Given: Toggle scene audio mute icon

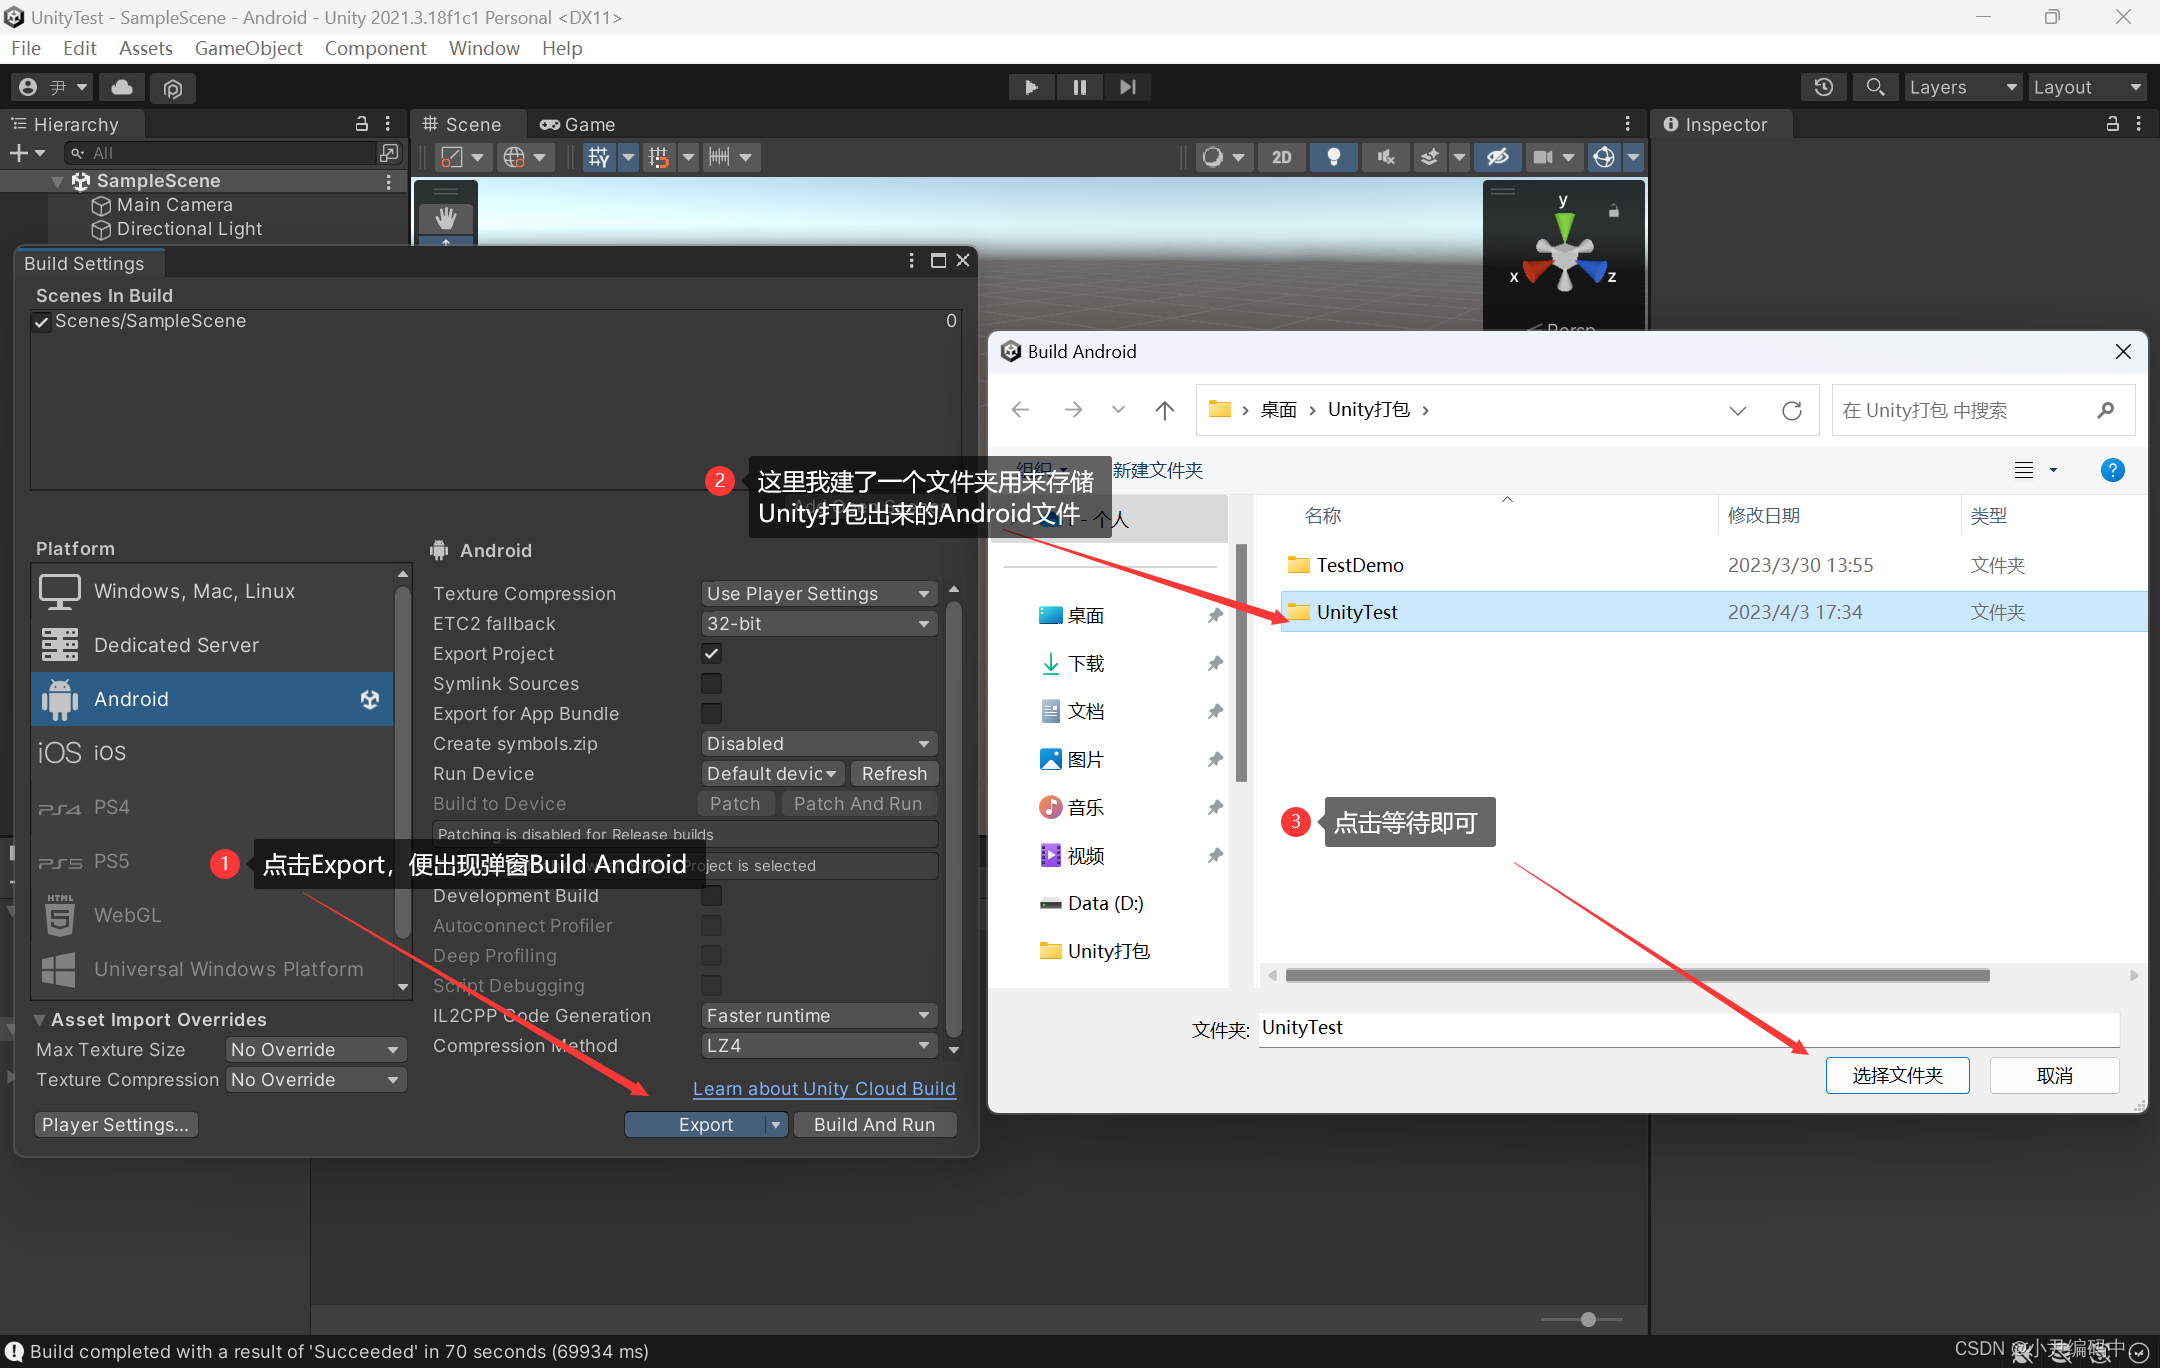Looking at the screenshot, I should (x=1386, y=157).
